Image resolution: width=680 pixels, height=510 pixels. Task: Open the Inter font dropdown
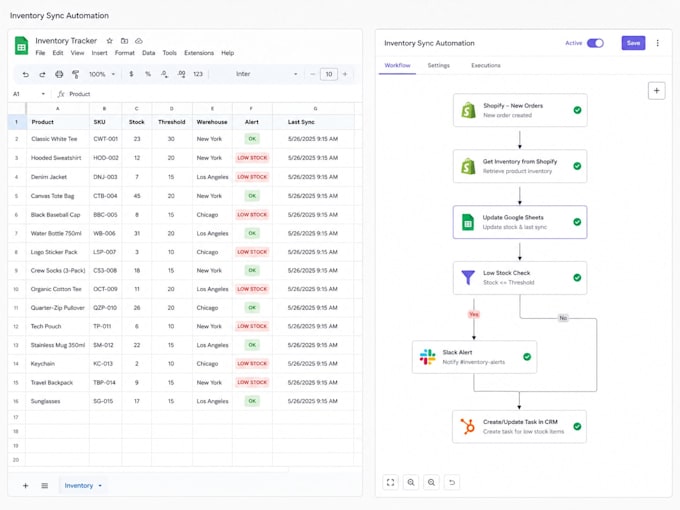coord(266,74)
